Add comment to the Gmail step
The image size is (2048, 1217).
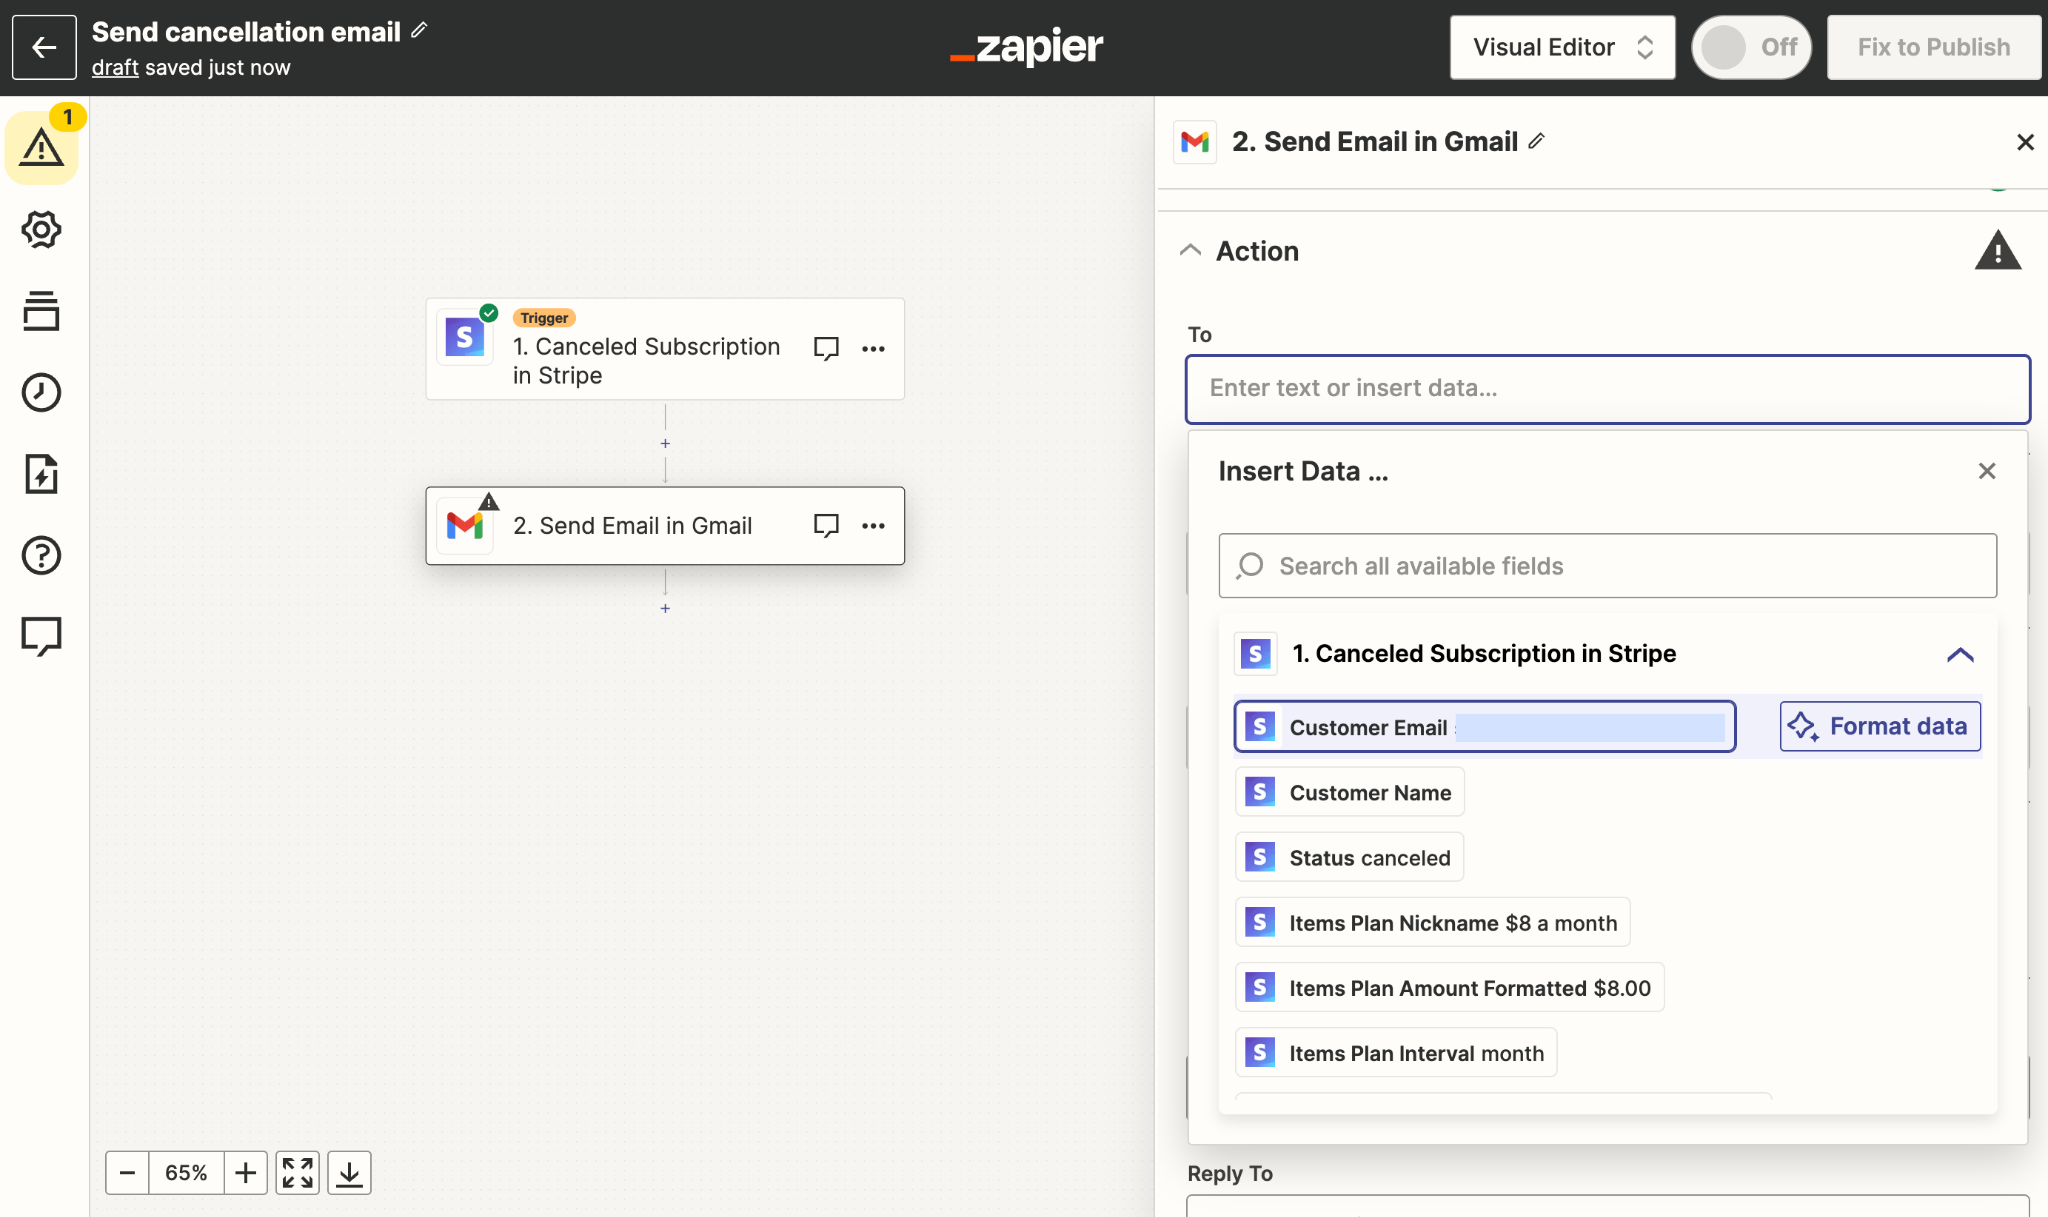(826, 525)
